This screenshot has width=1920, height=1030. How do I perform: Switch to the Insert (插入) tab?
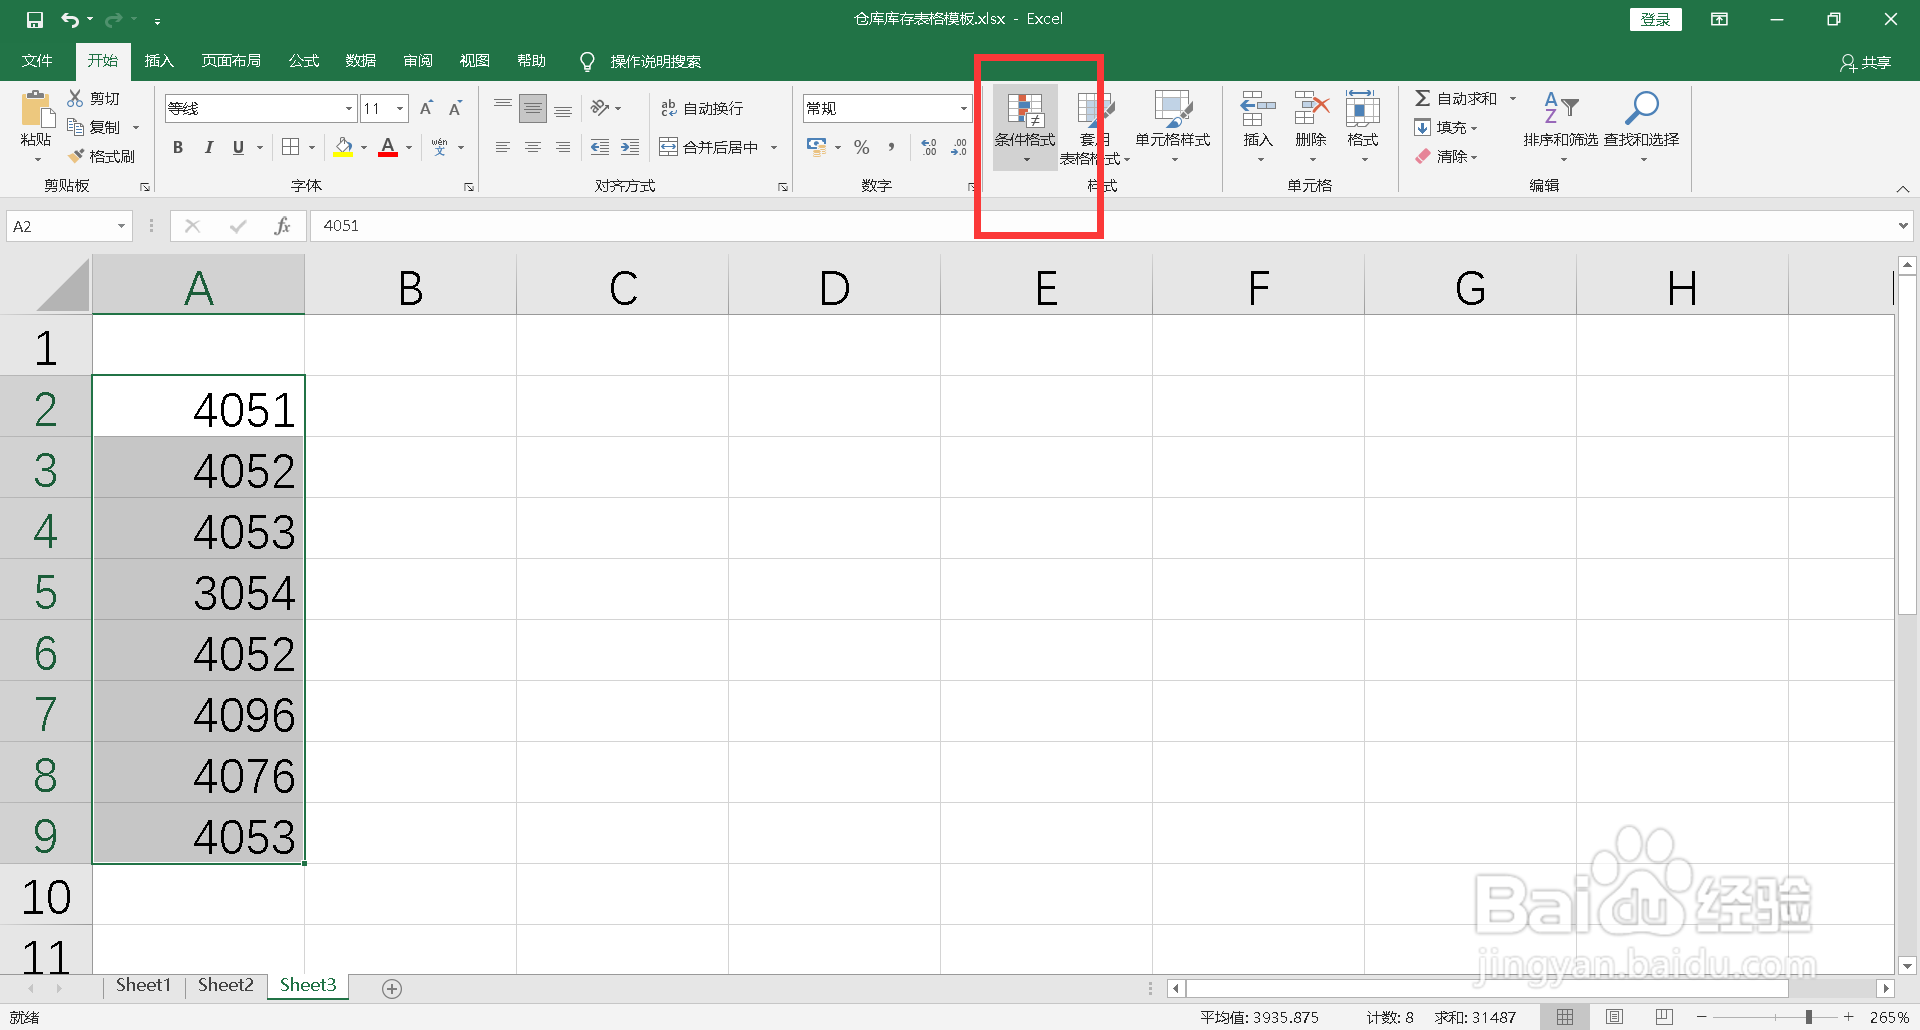(x=159, y=61)
